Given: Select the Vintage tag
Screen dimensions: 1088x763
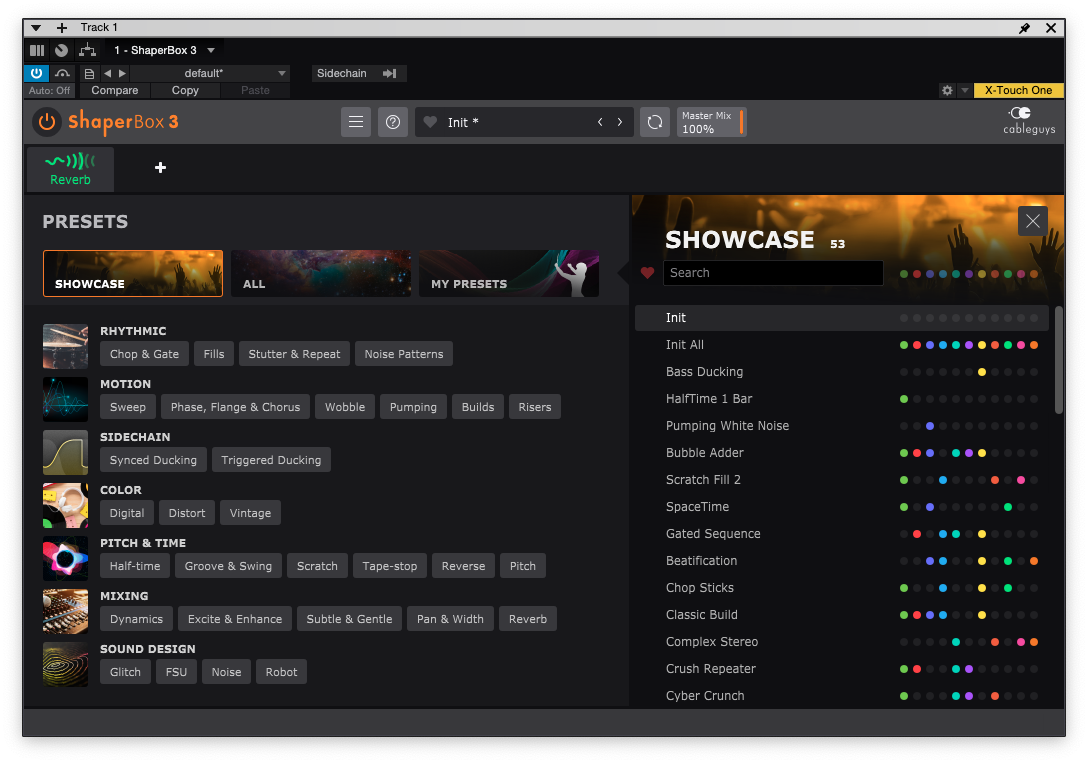Looking at the screenshot, I should 250,513.
